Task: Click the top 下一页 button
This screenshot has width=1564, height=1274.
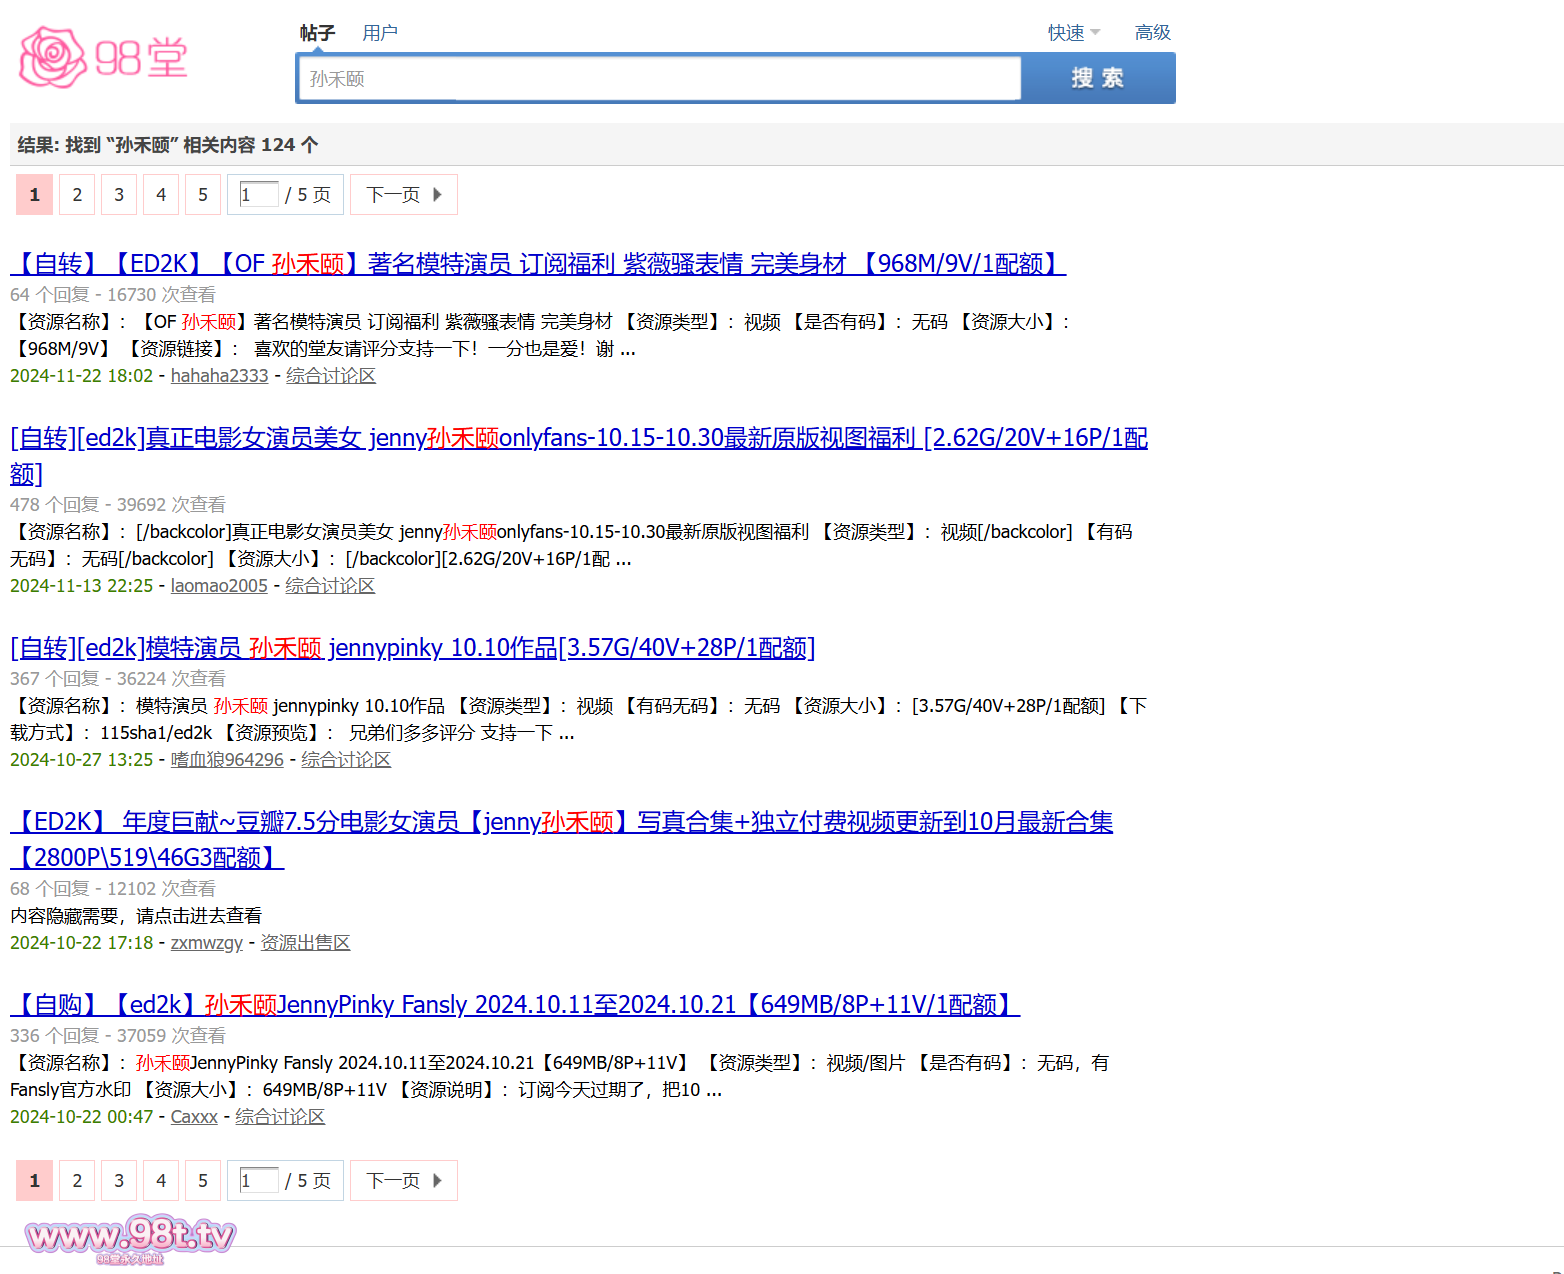Action: coord(404,195)
